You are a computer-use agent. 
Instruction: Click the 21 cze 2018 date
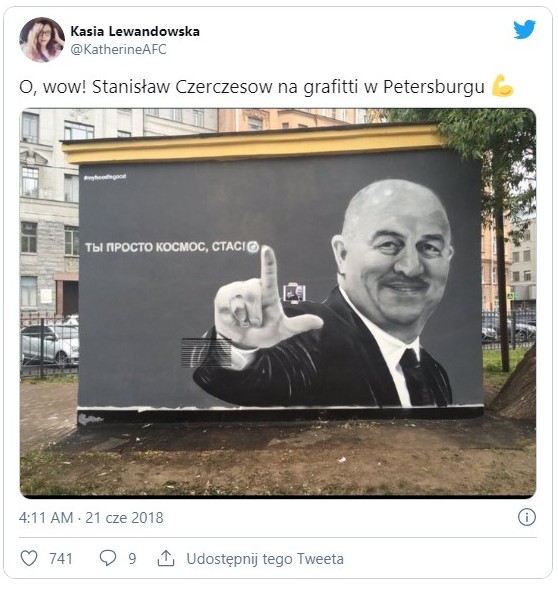[x=124, y=518]
